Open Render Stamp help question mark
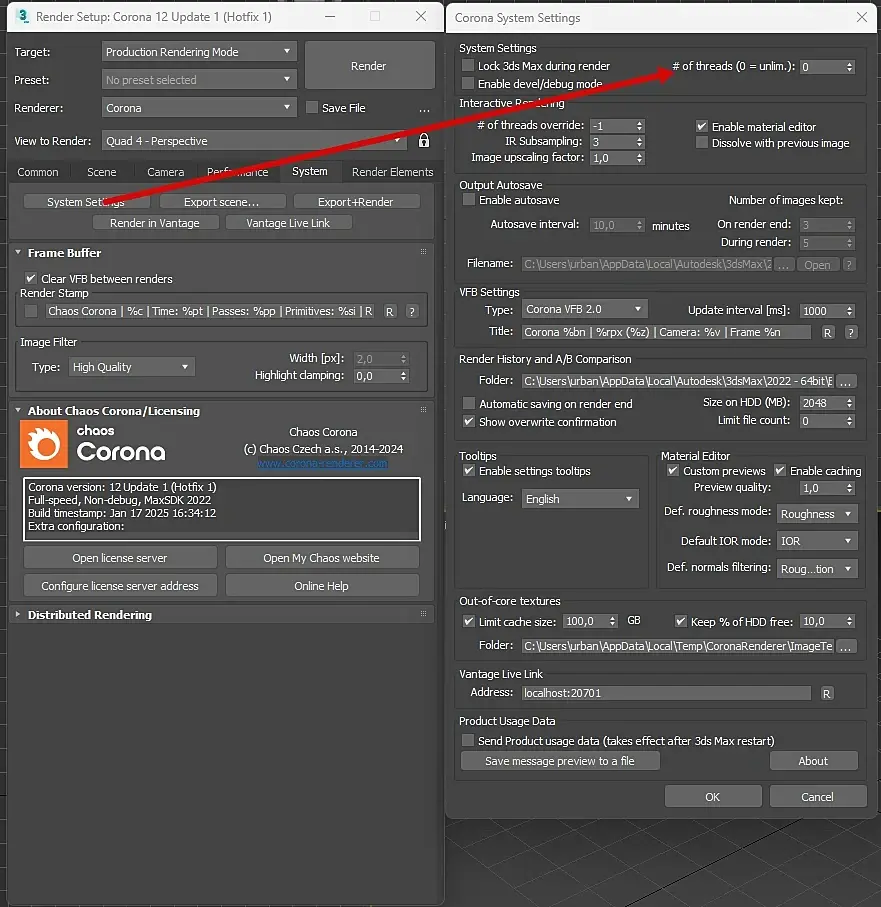 [x=412, y=312]
